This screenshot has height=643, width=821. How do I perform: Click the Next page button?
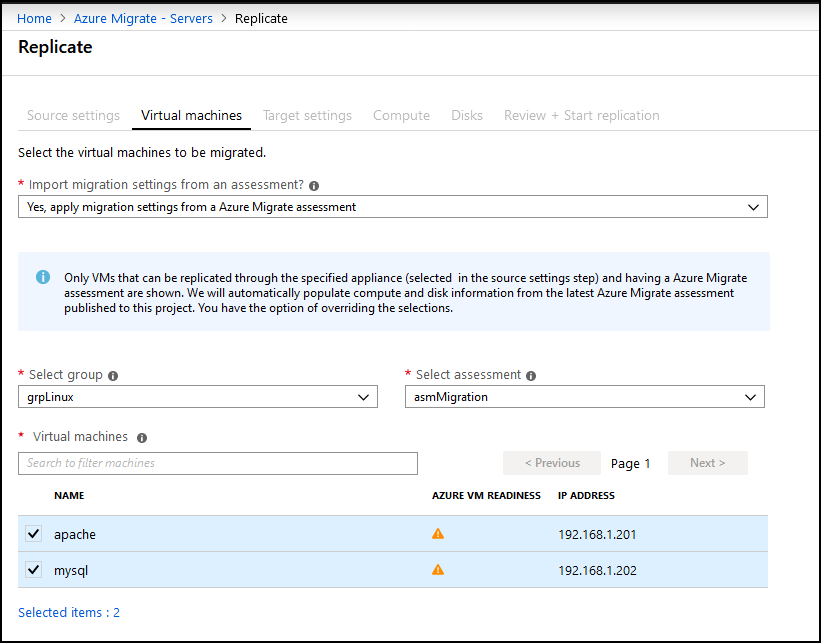(x=708, y=463)
